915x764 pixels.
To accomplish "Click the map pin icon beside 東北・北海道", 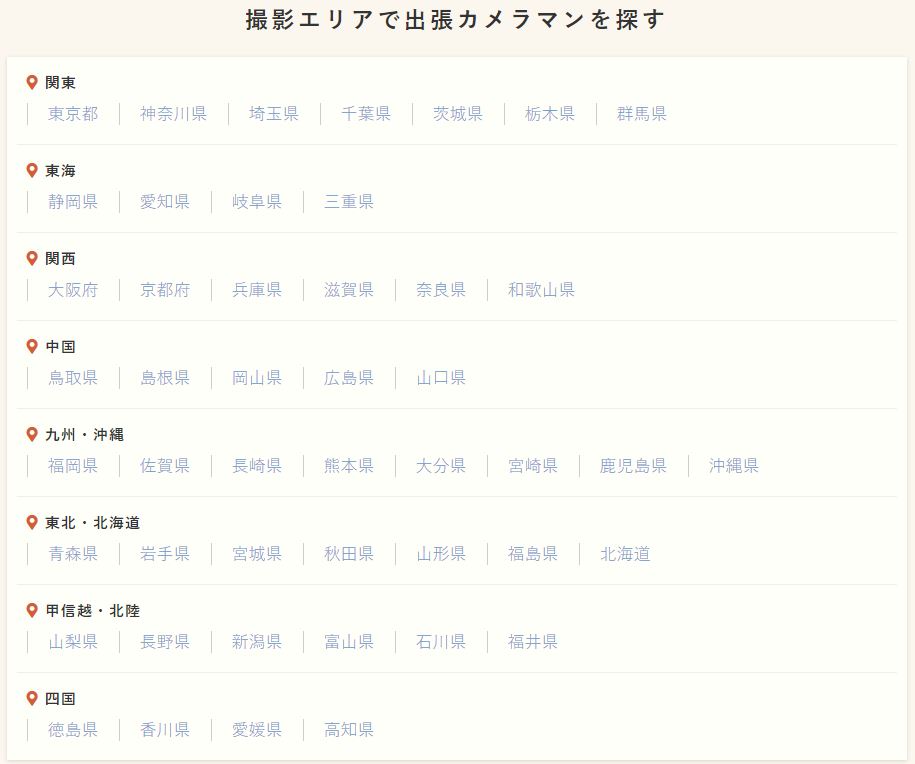I will click(32, 522).
